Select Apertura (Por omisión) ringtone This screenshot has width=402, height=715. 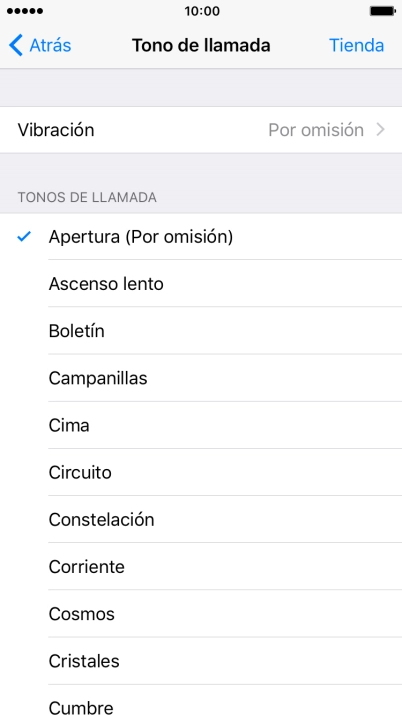point(201,237)
